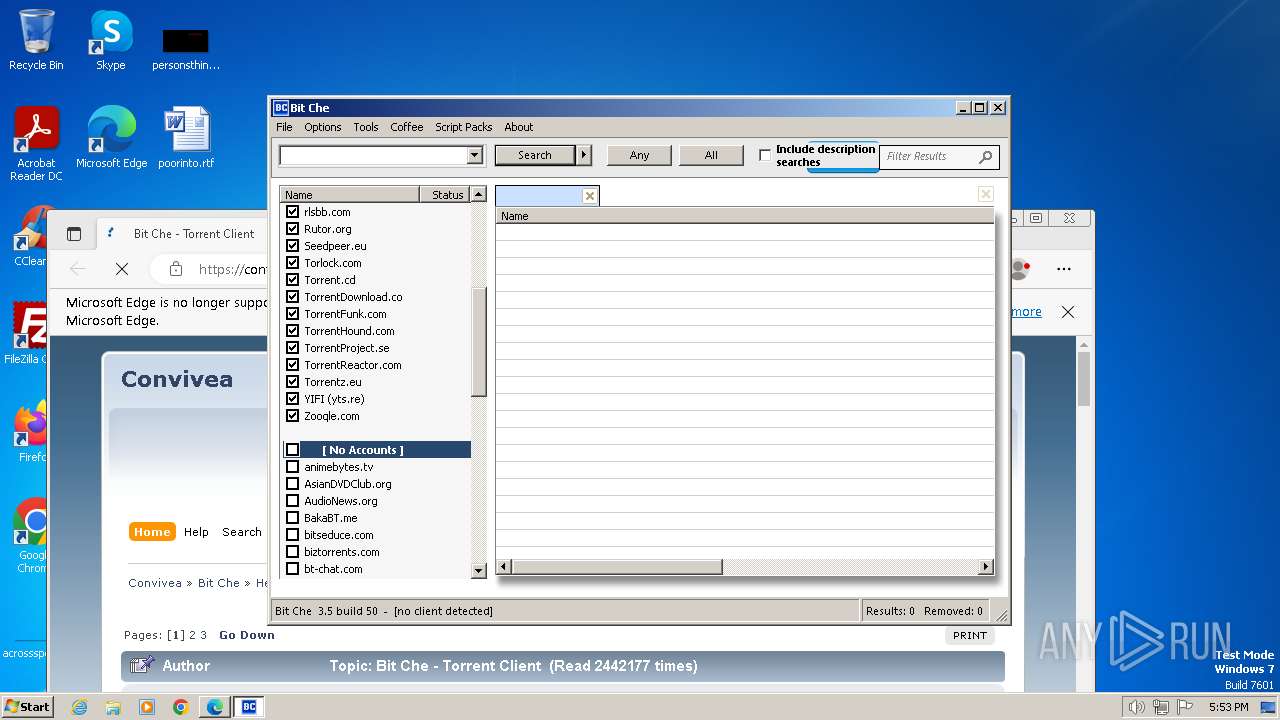Open the Script Packs menu
The height and width of the screenshot is (720, 1280).
pos(464,127)
